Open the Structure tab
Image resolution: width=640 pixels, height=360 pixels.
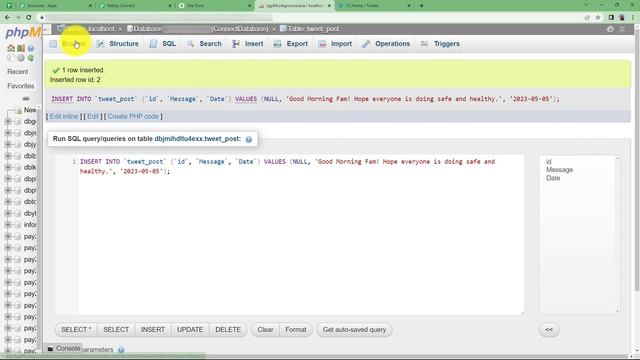click(x=118, y=44)
